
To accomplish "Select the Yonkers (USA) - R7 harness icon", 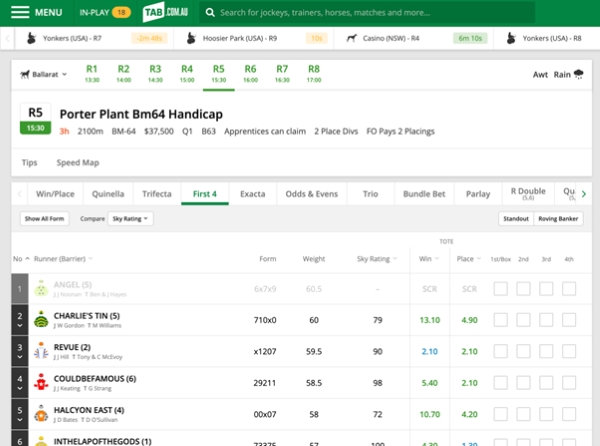I will [x=32, y=38].
